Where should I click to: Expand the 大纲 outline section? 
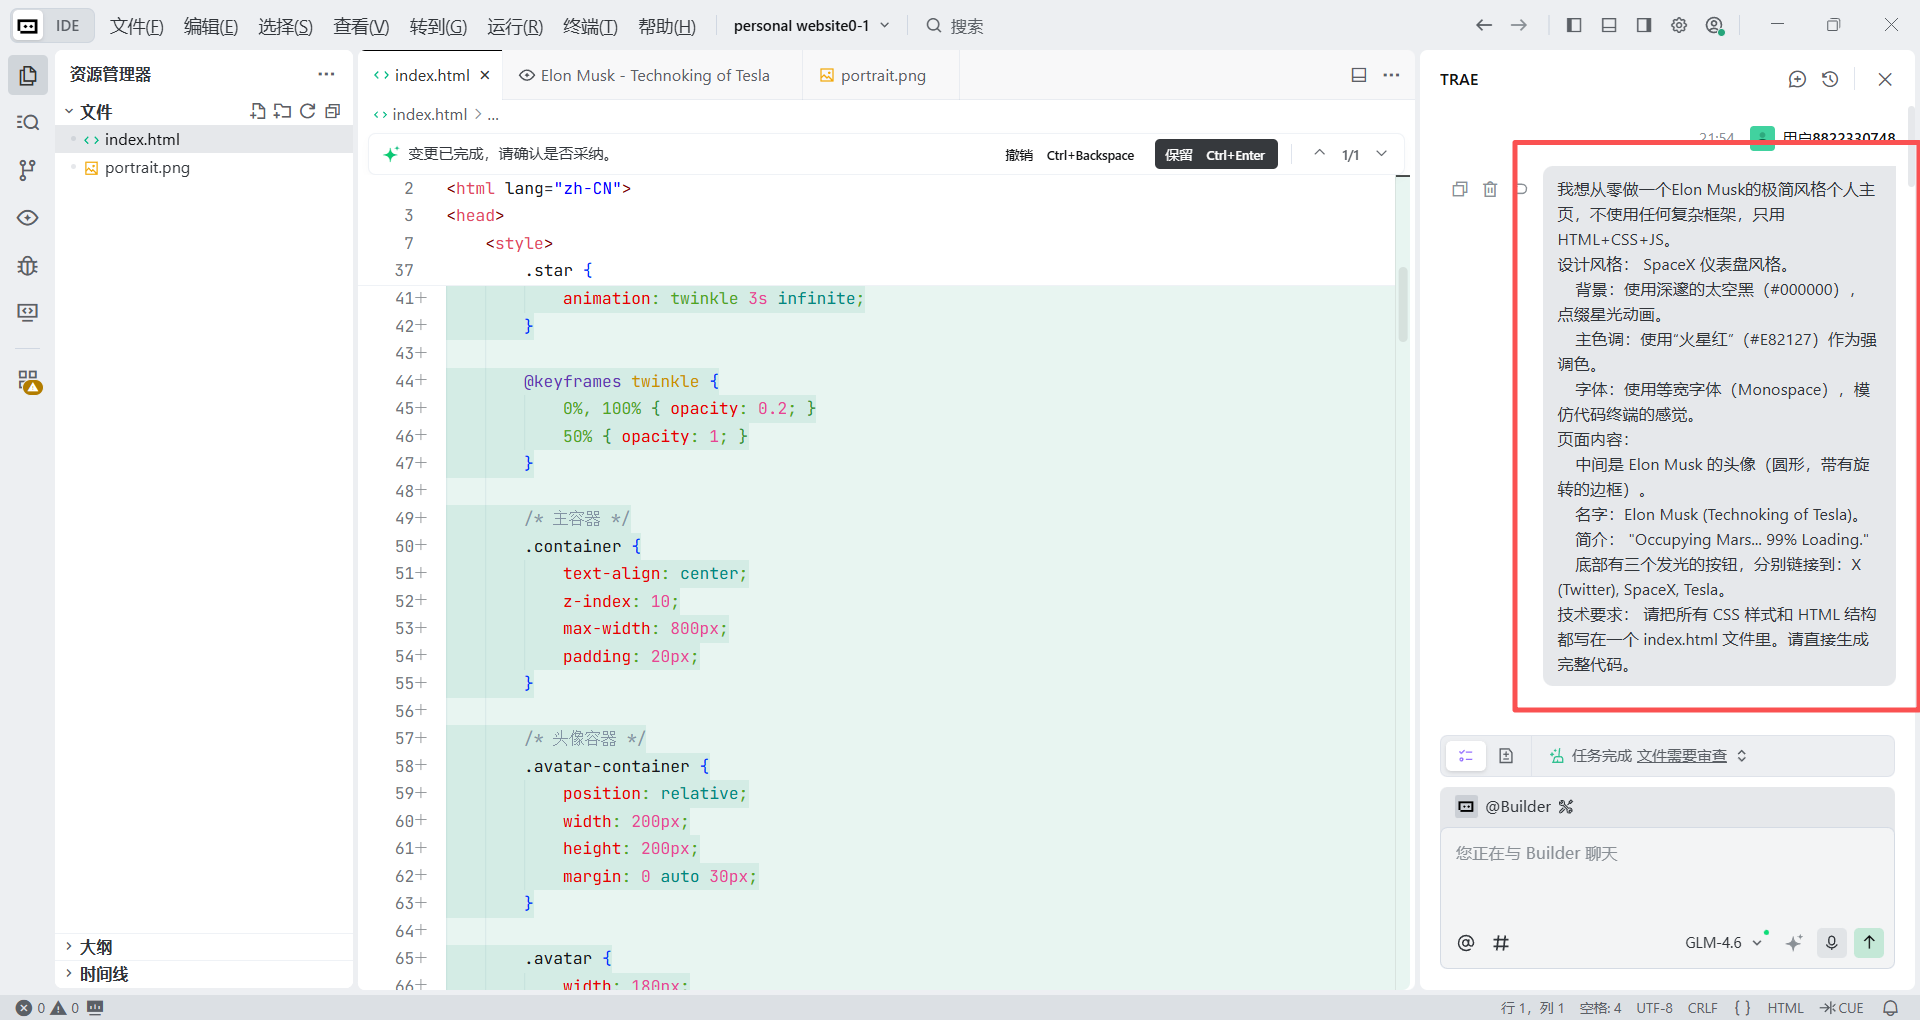(x=96, y=946)
